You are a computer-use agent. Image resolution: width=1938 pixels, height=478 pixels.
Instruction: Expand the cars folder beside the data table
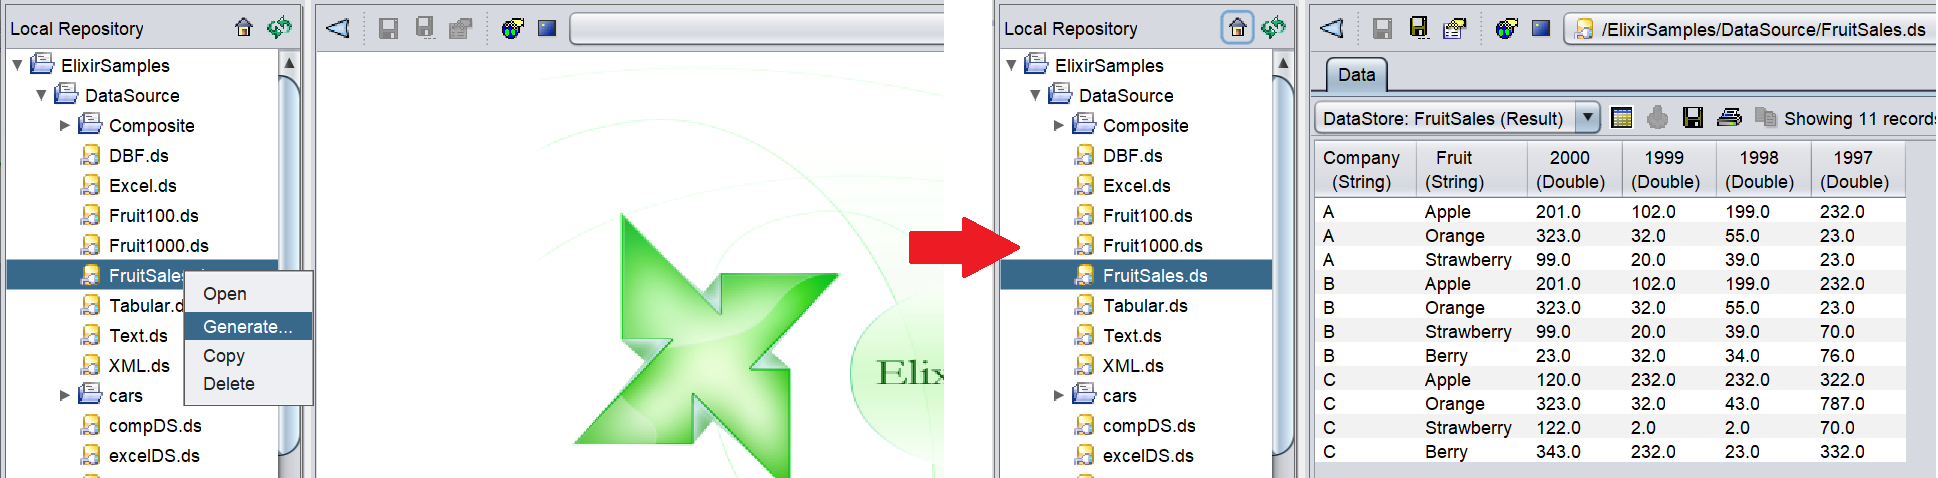pos(1059,396)
